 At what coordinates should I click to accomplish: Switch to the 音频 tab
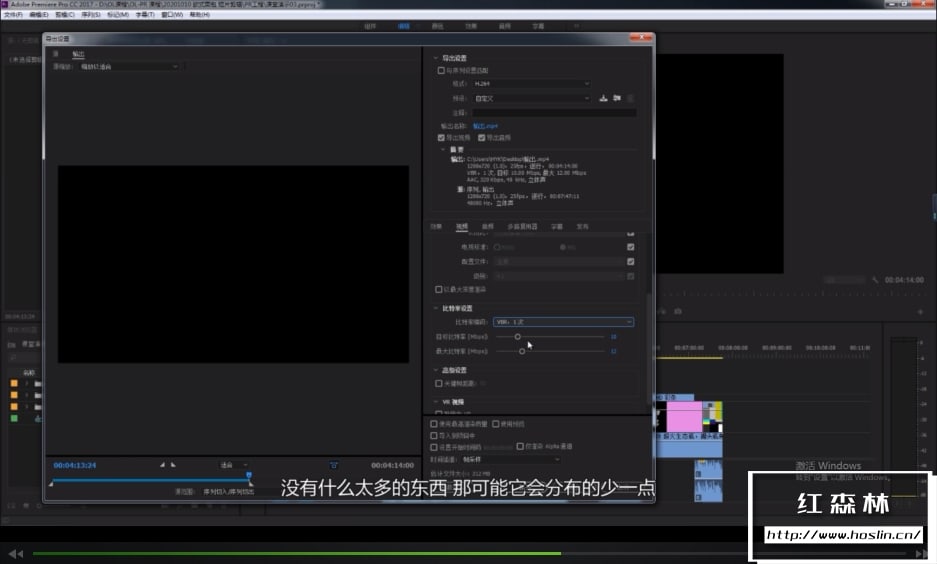point(488,226)
